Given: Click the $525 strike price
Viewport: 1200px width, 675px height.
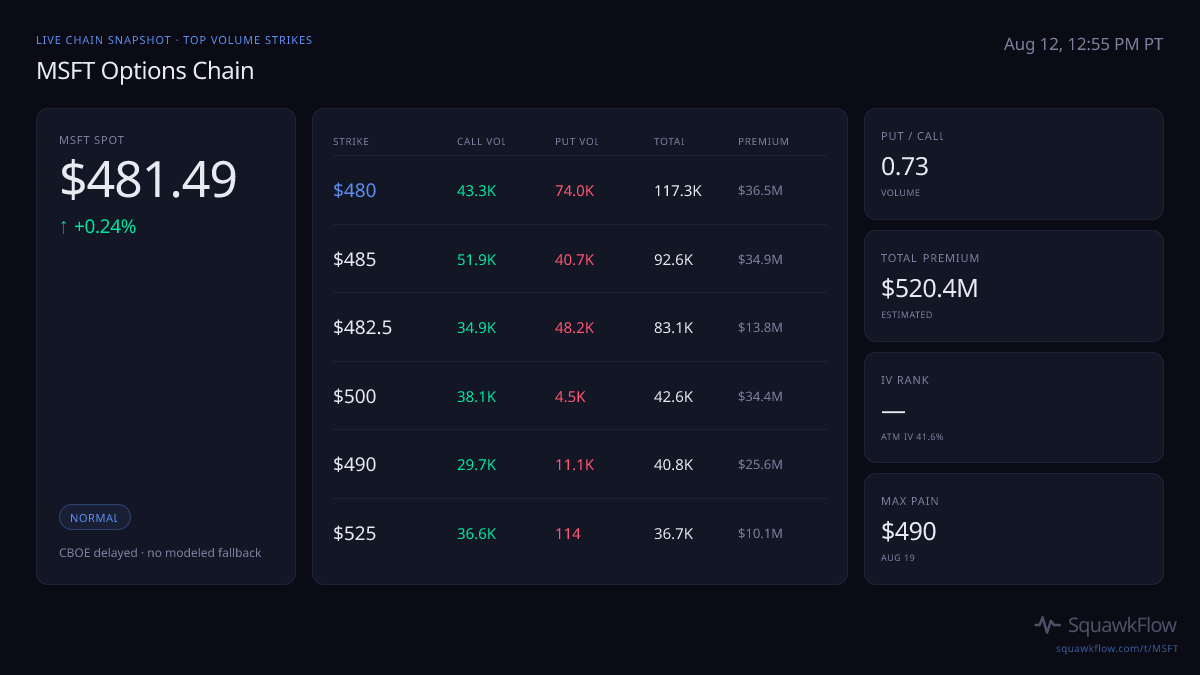Looking at the screenshot, I should (x=355, y=533).
